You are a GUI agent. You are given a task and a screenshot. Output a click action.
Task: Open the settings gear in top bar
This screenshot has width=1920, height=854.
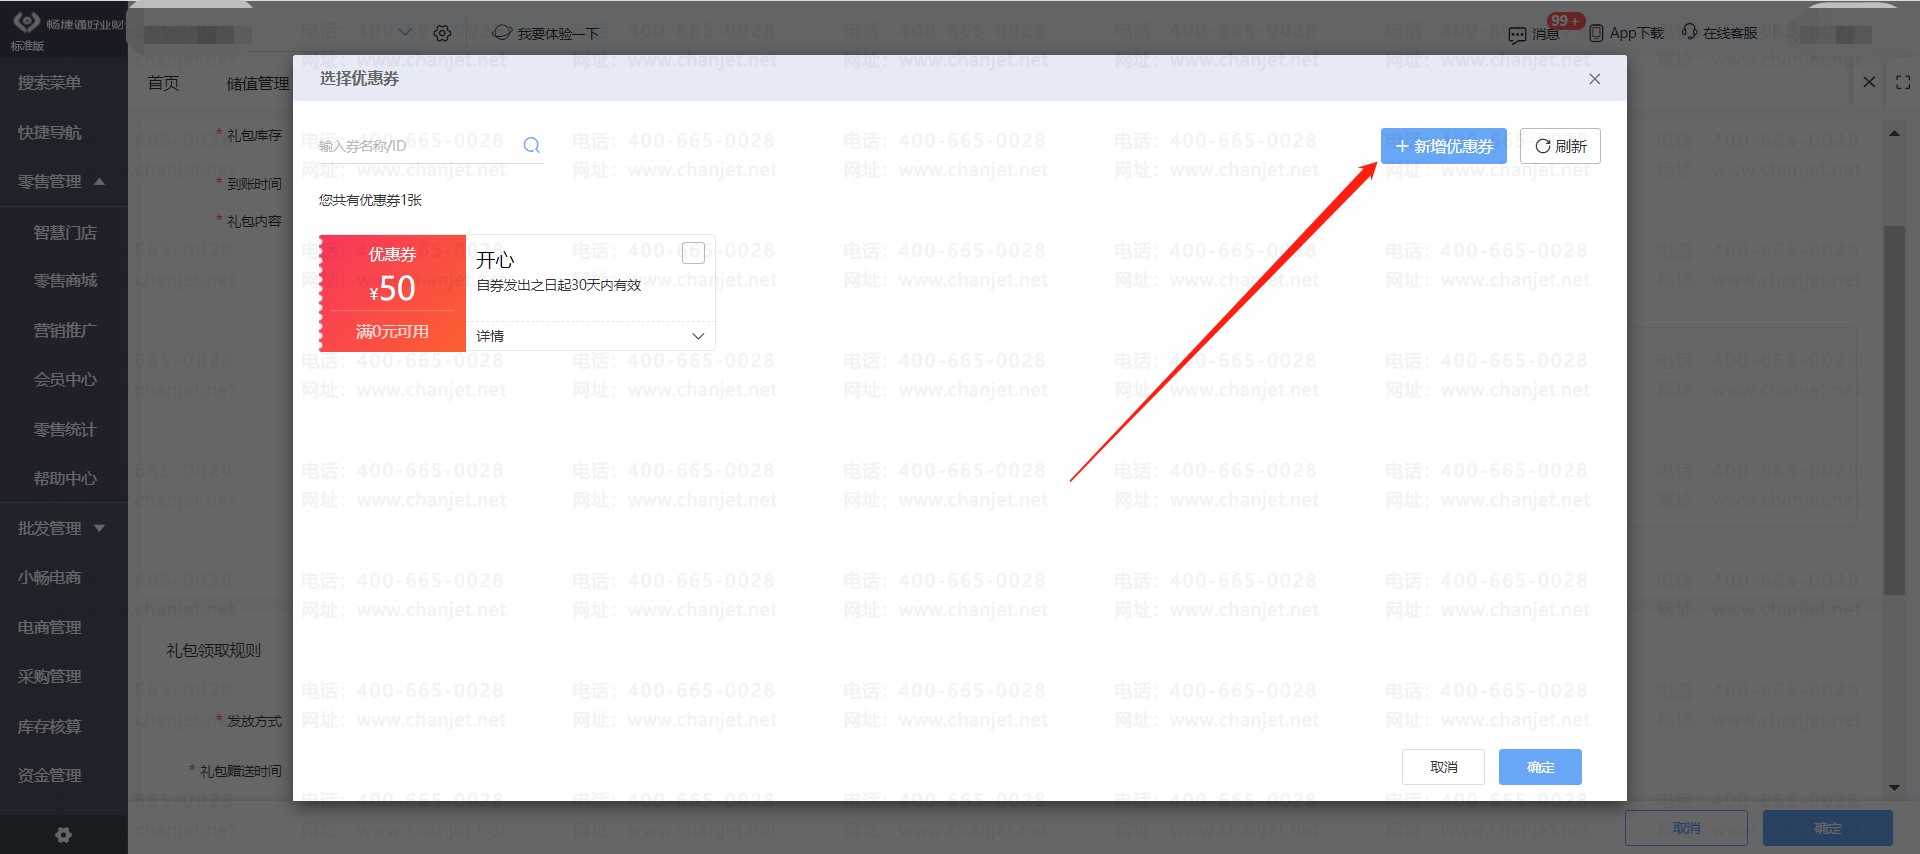point(442,33)
